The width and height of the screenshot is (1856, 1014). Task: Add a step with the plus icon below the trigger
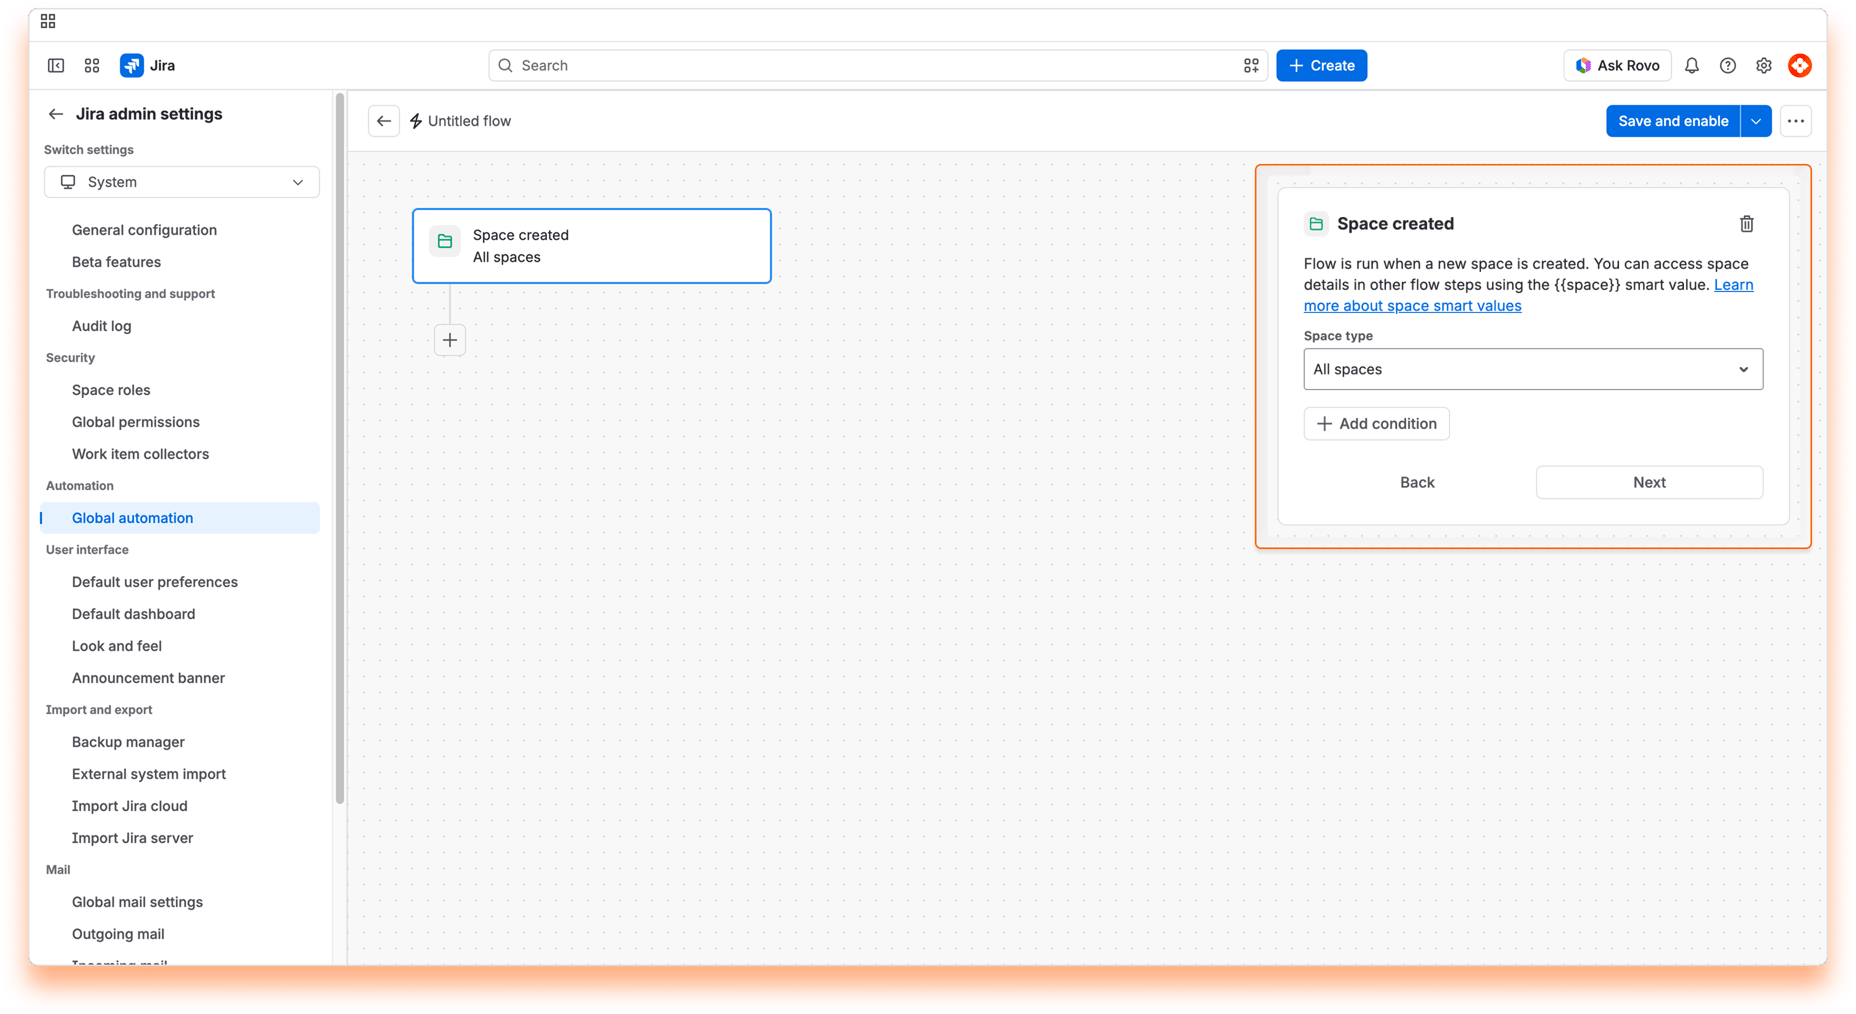450,340
